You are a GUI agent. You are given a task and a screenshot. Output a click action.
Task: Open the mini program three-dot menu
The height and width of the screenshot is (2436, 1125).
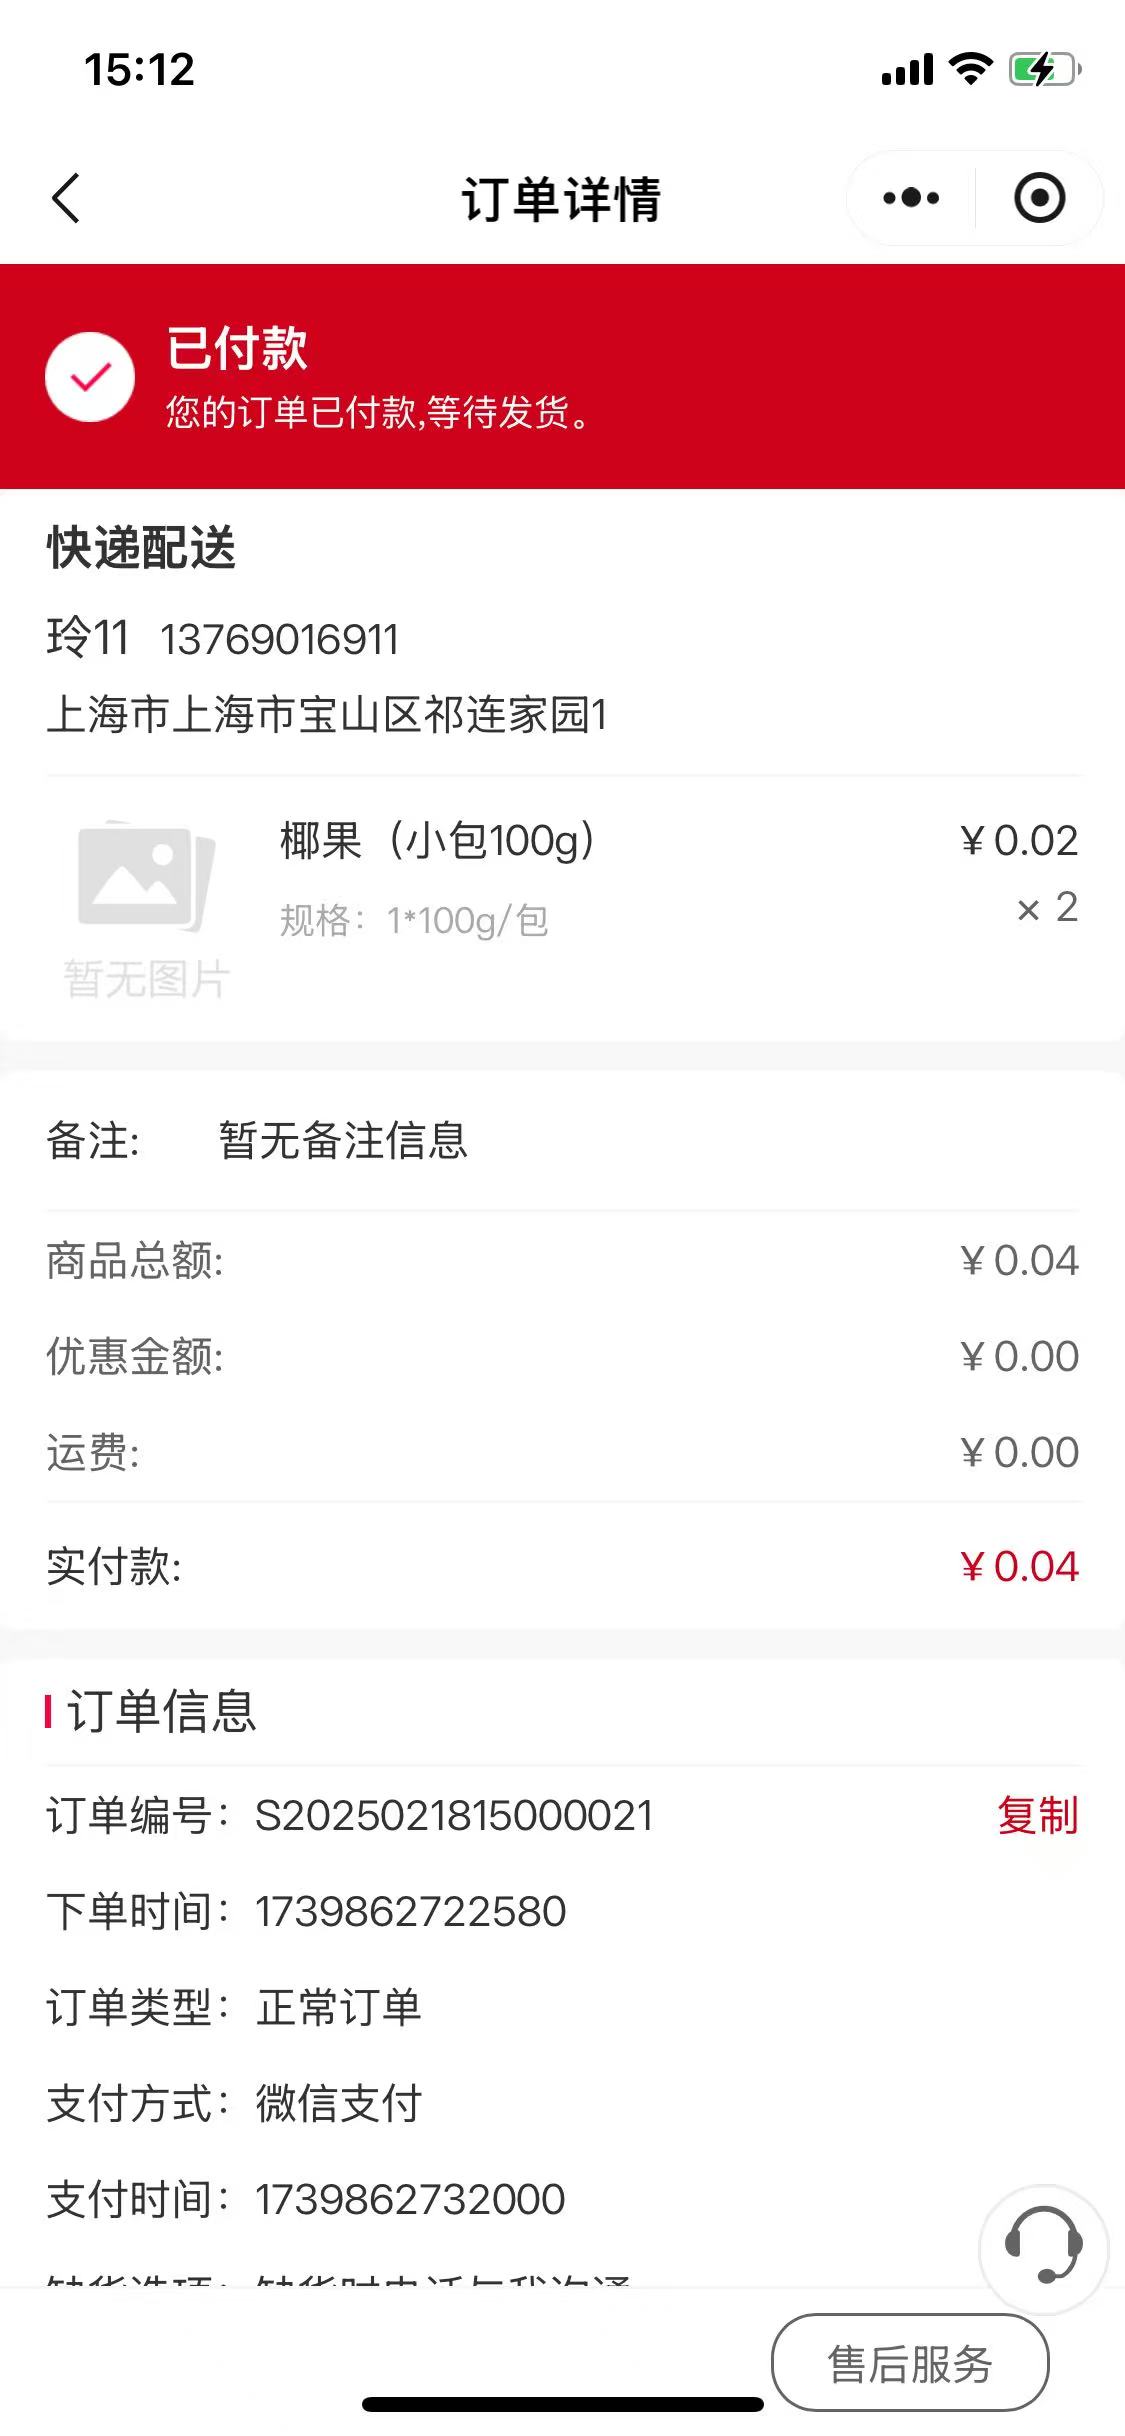tap(911, 198)
